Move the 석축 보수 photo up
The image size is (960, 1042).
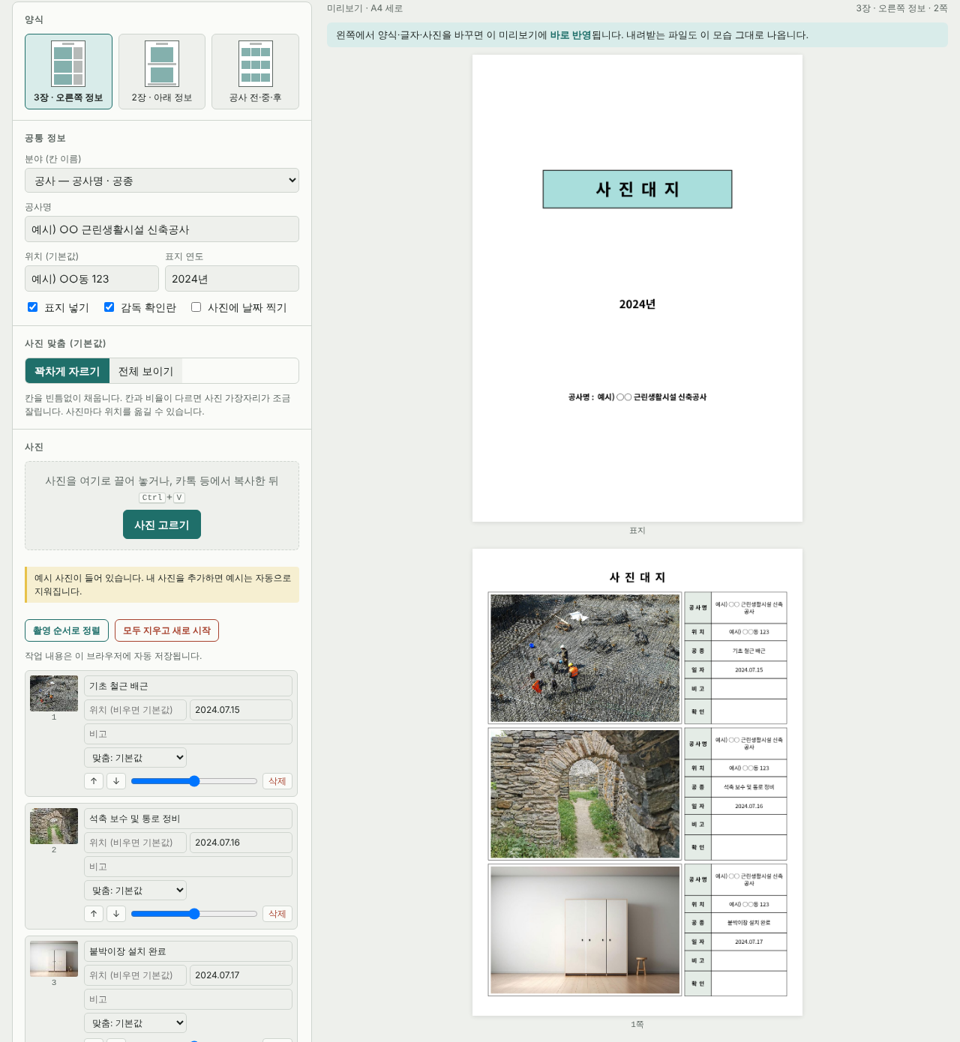click(x=94, y=914)
